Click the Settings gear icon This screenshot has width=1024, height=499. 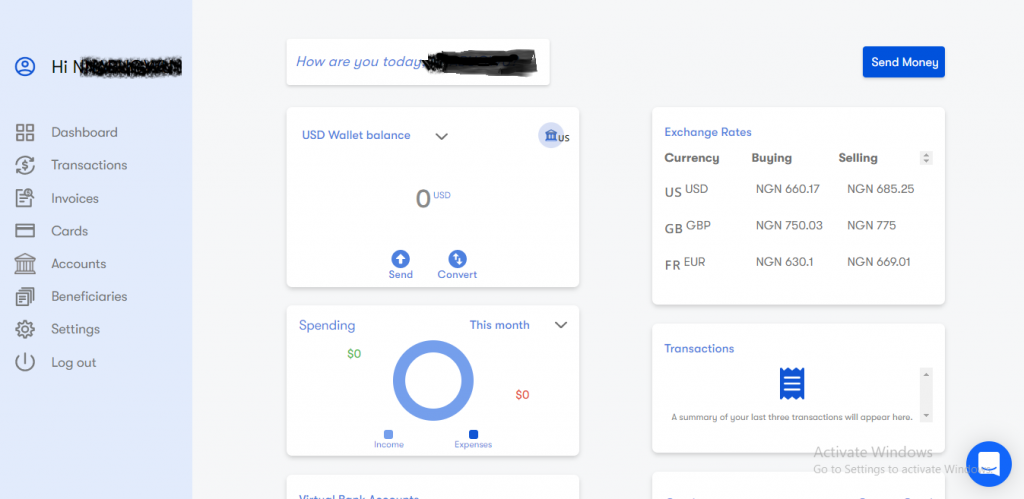coord(25,329)
